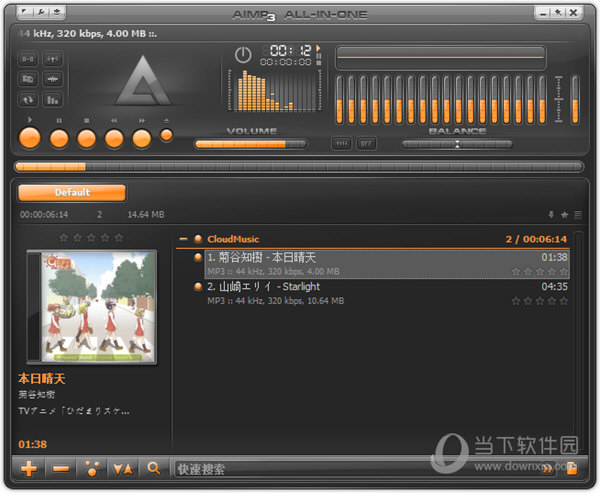600x493 pixels.
Task: Adjust the preamp slider right of the scale
Action: click(x=575, y=100)
